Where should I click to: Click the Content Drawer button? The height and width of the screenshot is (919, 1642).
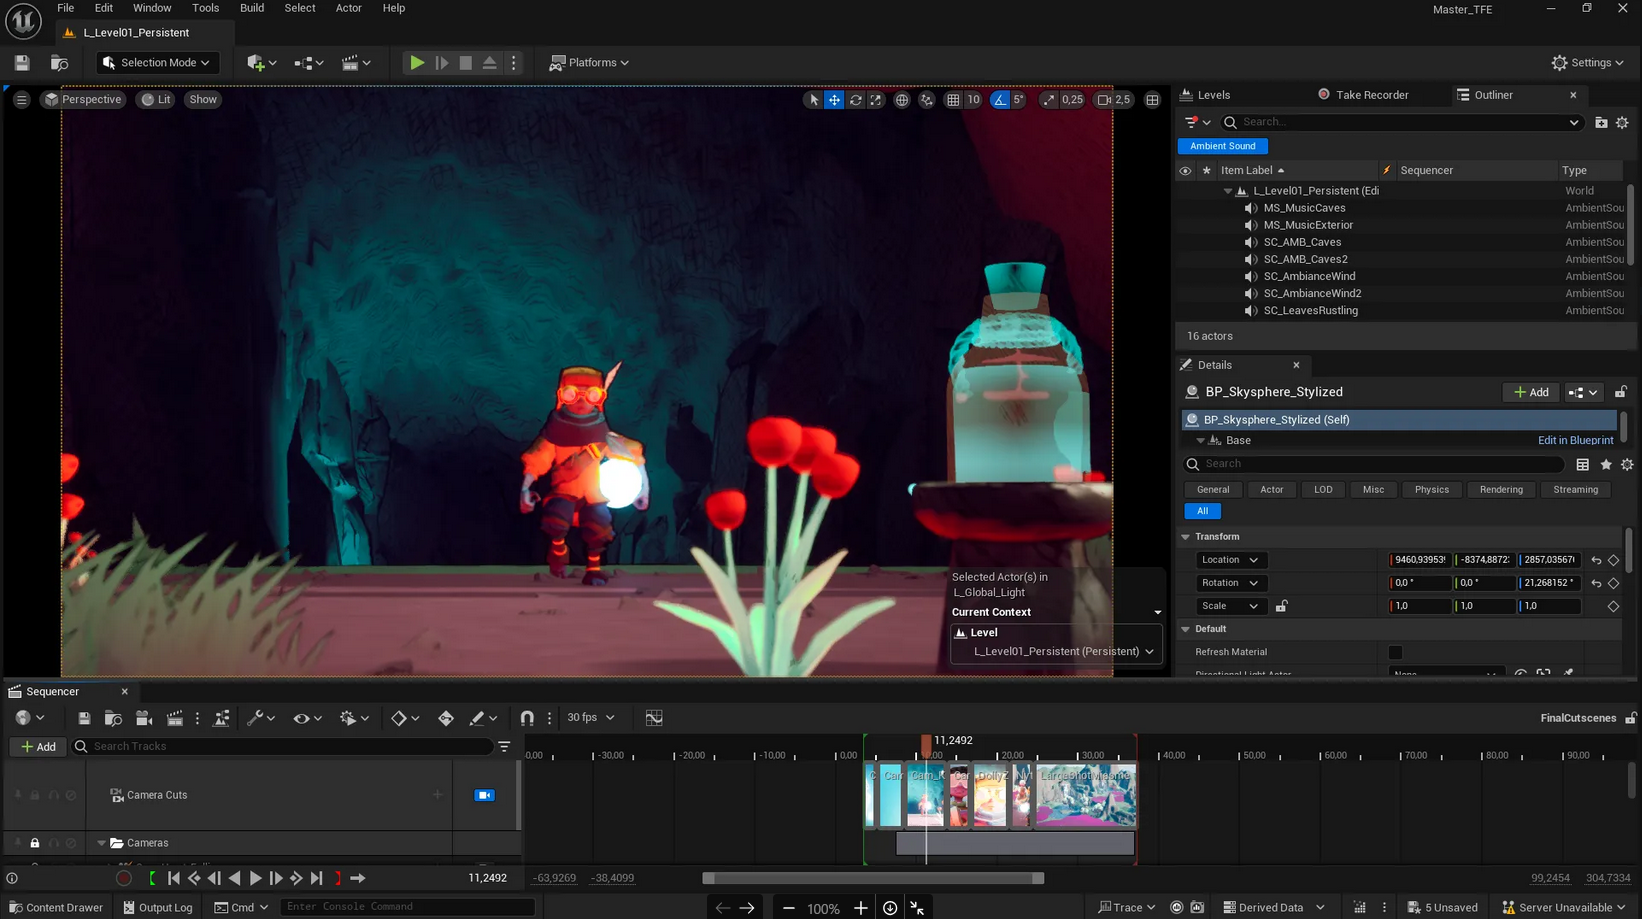[56, 907]
